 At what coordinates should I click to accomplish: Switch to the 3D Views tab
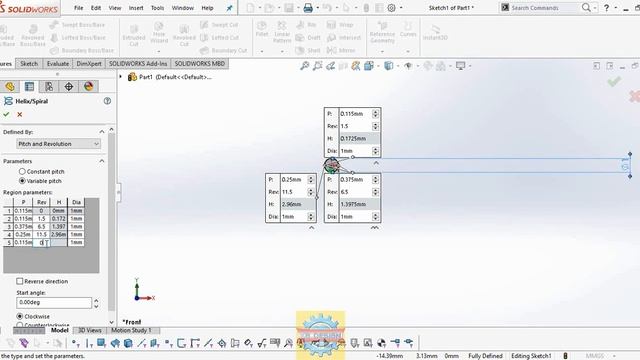point(89,330)
